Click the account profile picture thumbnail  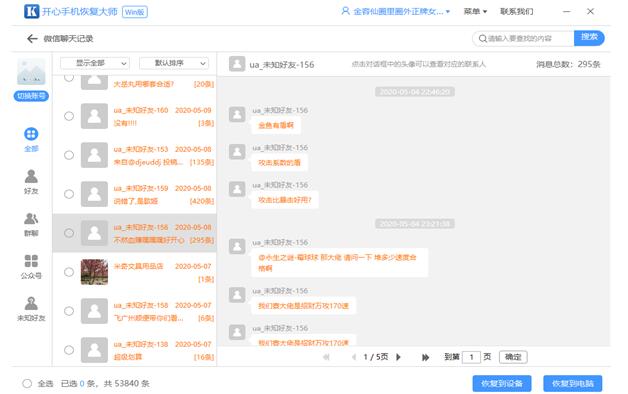pos(31,72)
